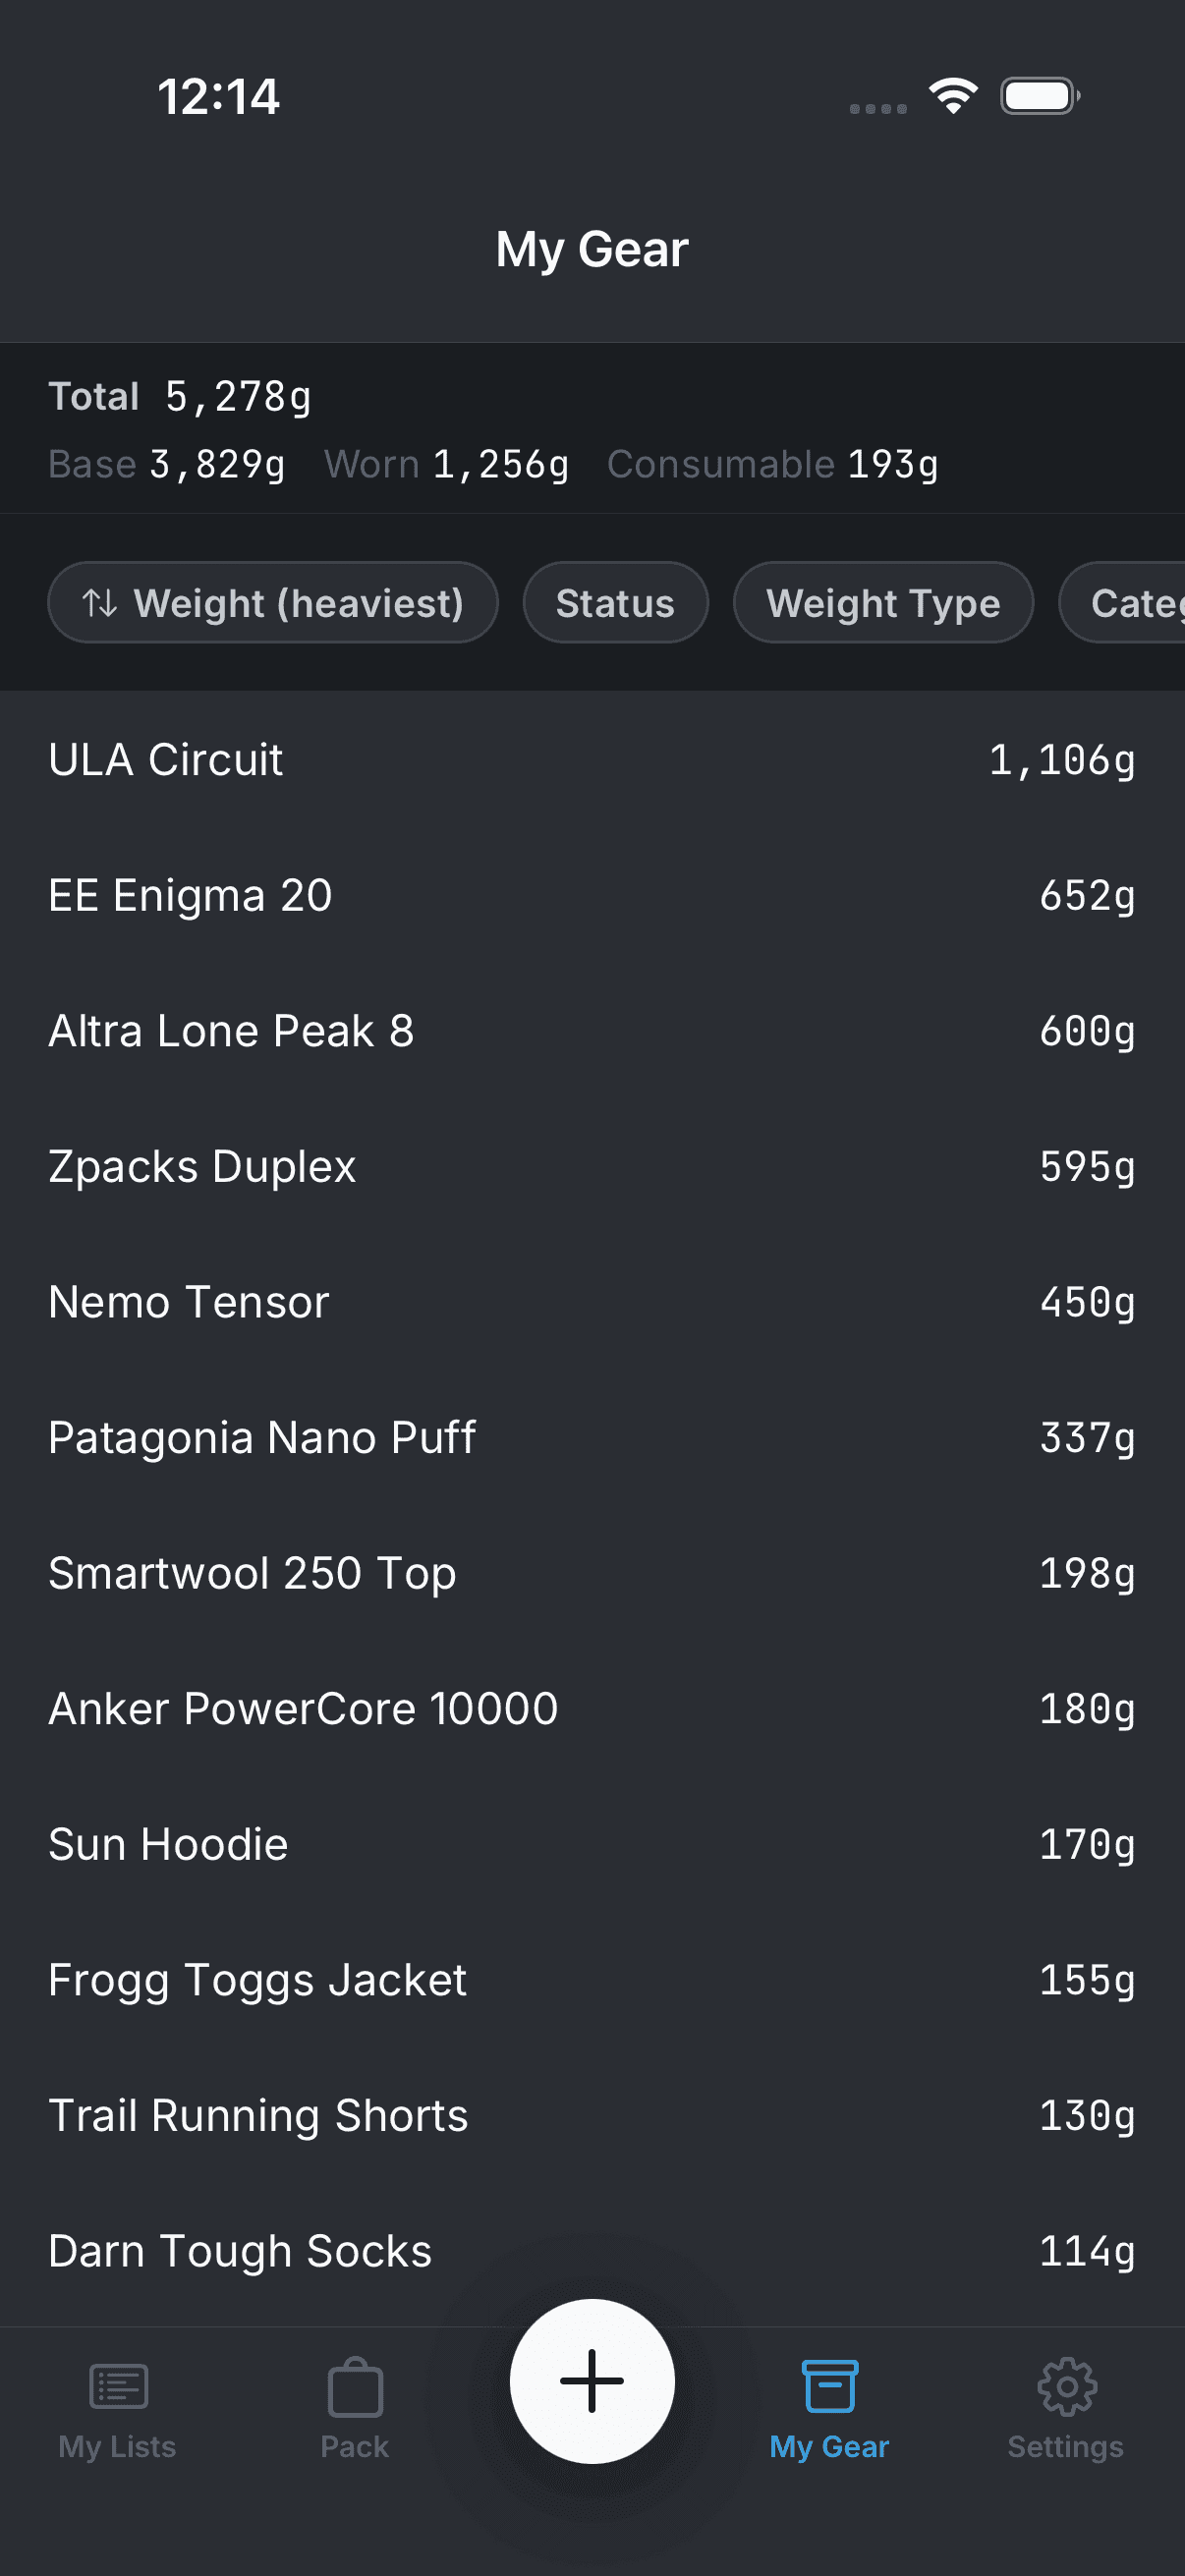The height and width of the screenshot is (2576, 1185).
Task: Open Zpacks Duplex item details
Action: [x=592, y=1167]
